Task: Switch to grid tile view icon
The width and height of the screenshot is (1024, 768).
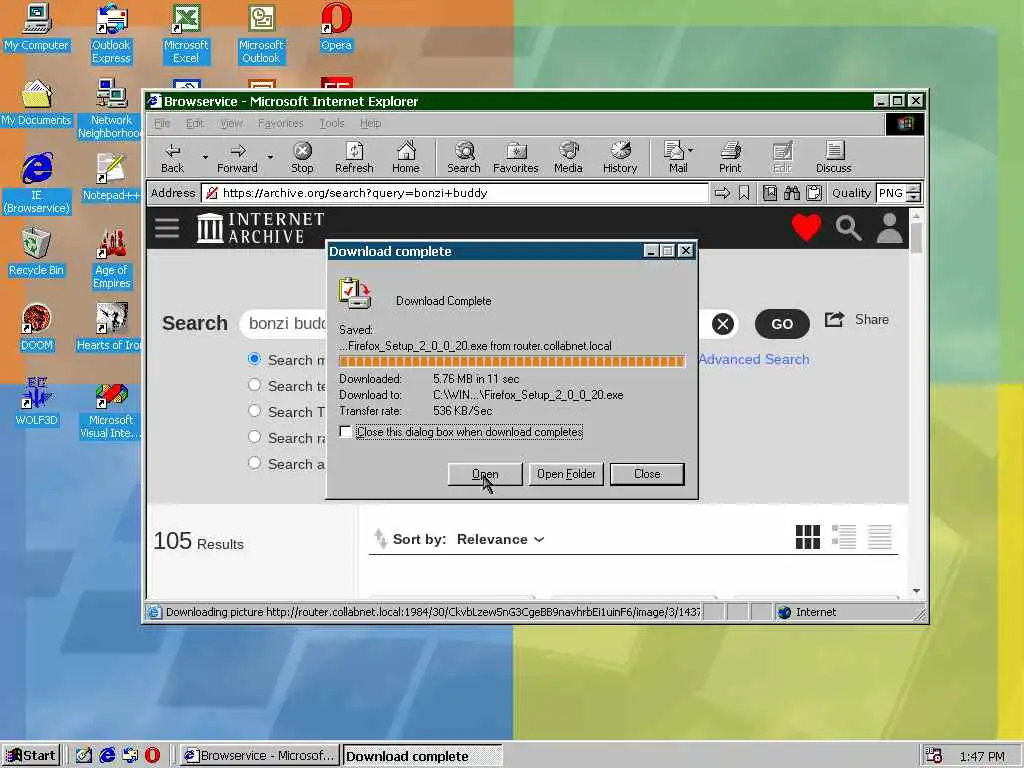Action: [808, 537]
